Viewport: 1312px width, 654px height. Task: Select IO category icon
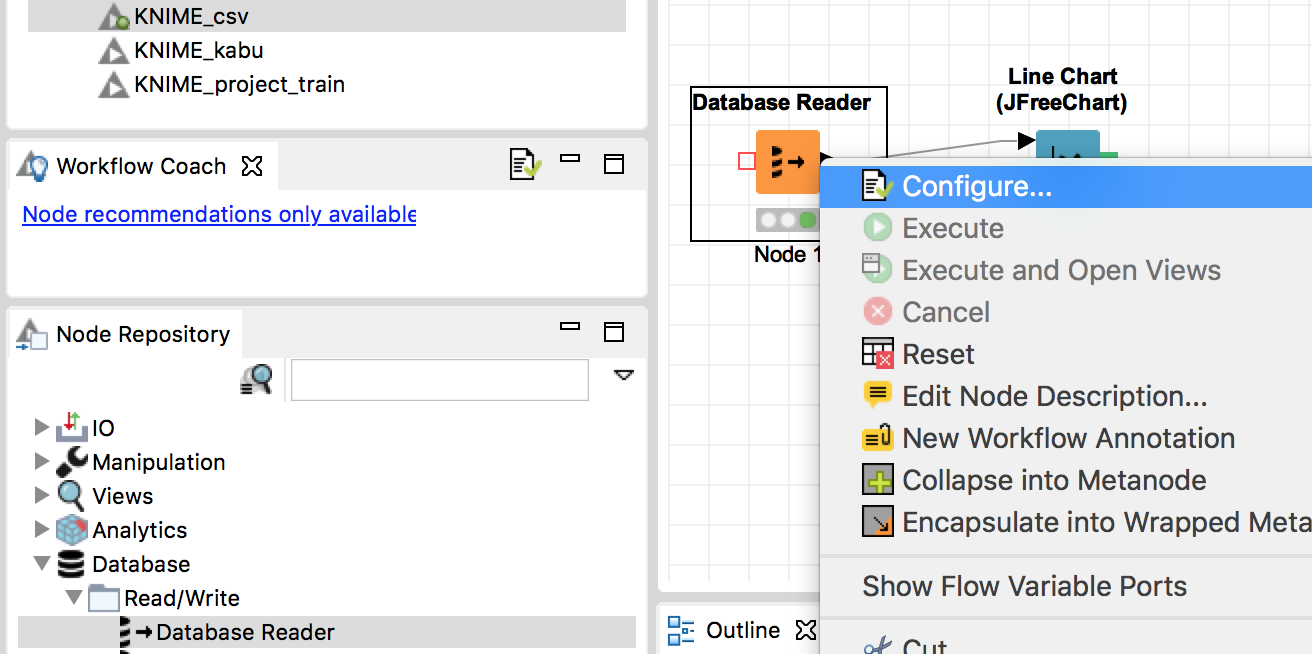click(x=72, y=427)
